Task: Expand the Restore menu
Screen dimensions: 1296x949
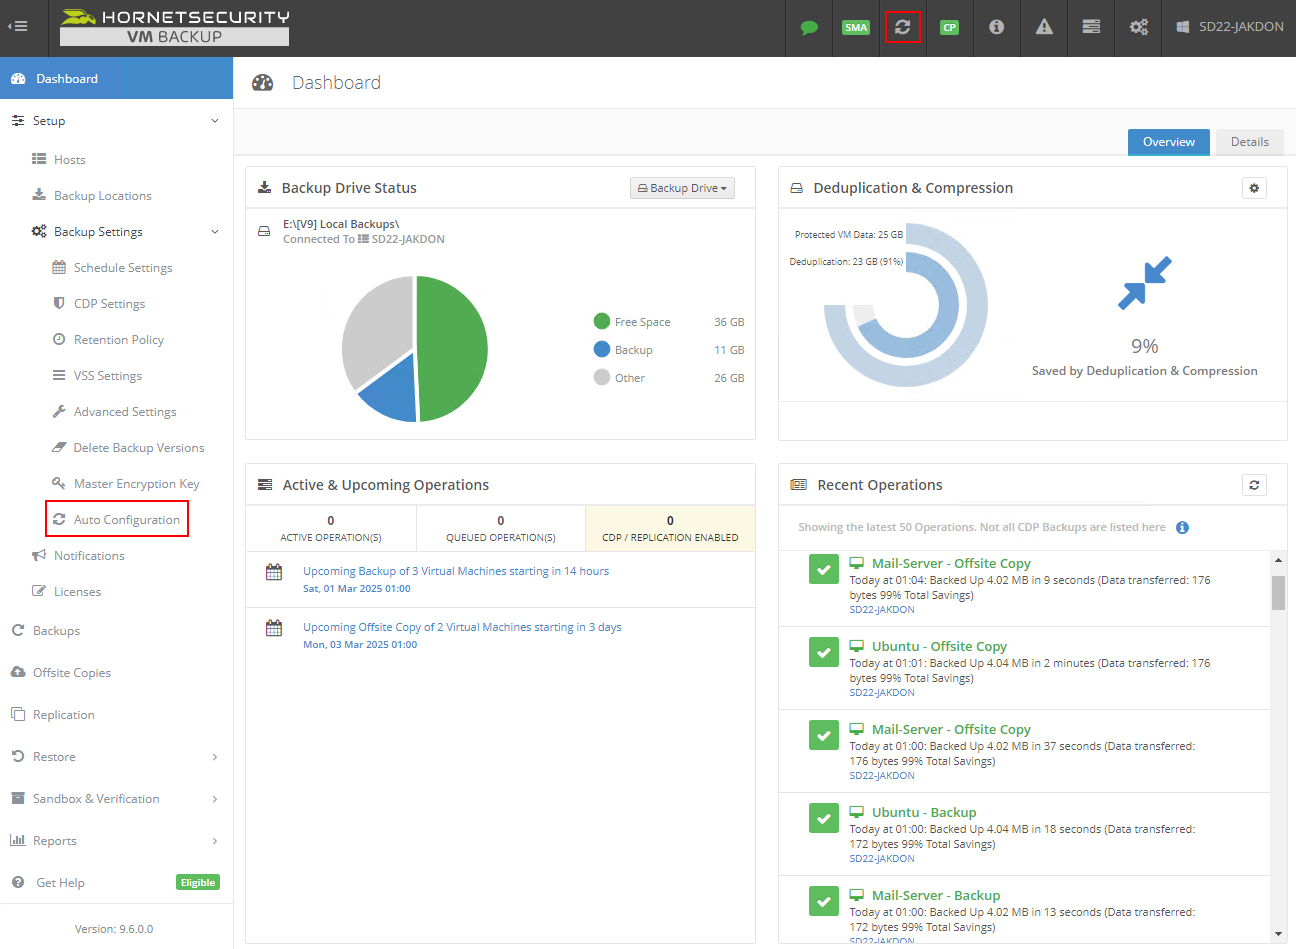Action: coord(116,757)
